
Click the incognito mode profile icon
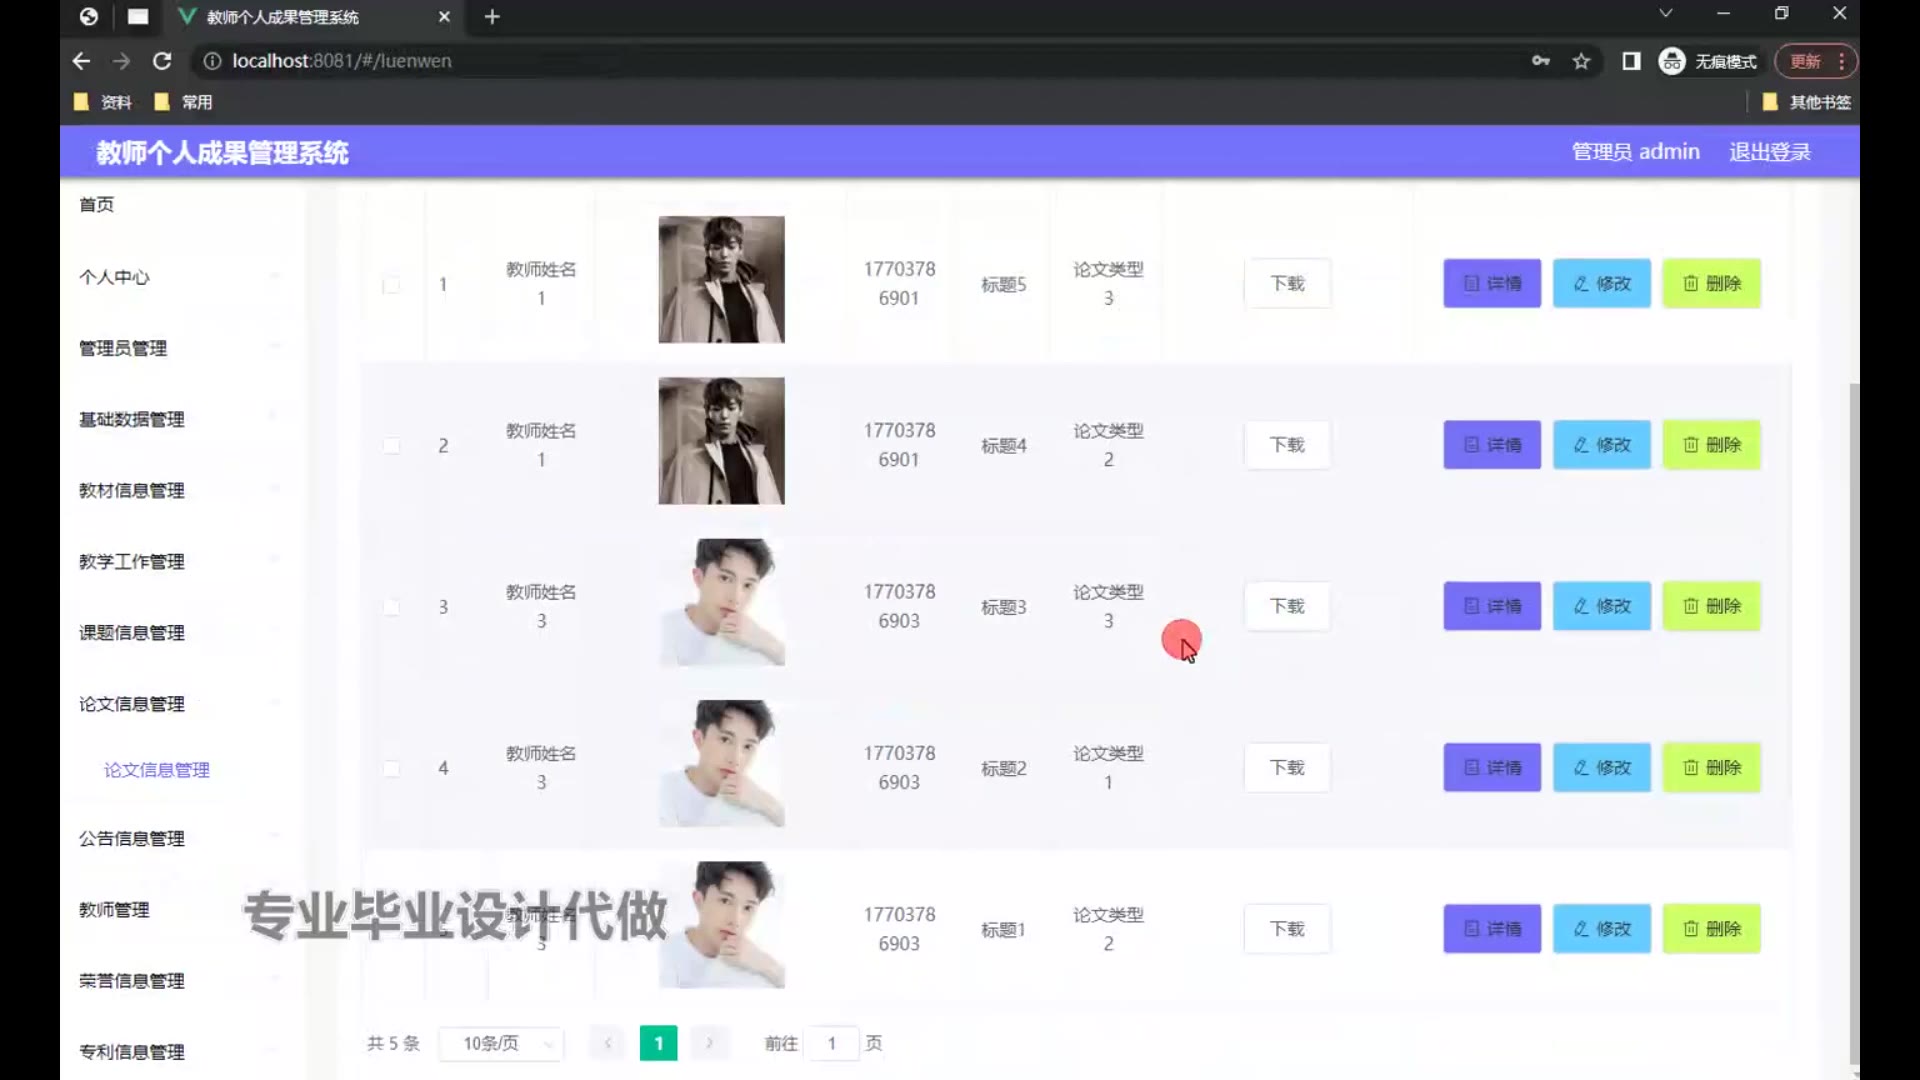click(1672, 61)
